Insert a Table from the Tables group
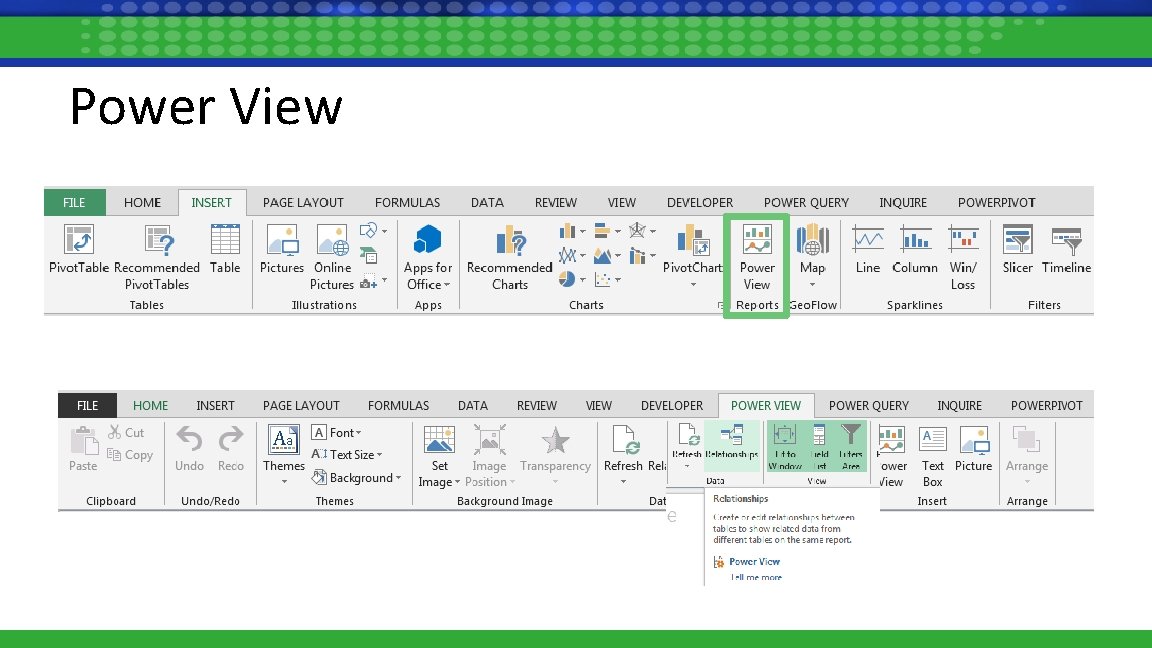Image resolution: width=1152 pixels, height=648 pixels. point(225,250)
